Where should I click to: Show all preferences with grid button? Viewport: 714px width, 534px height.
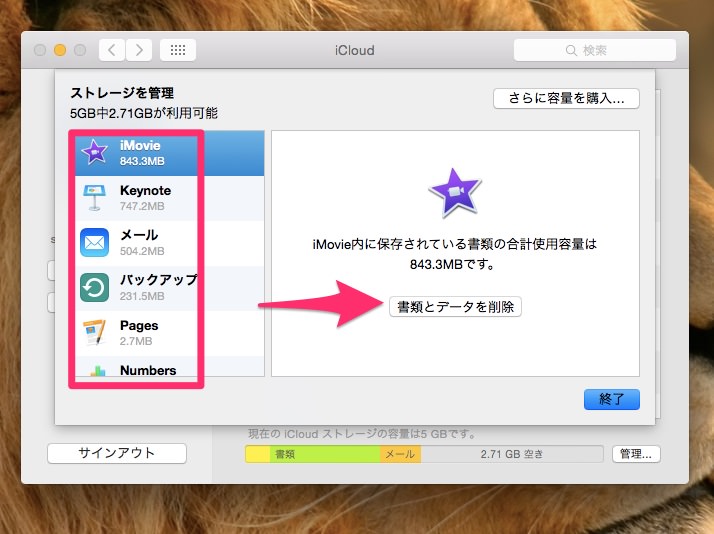coord(178,50)
